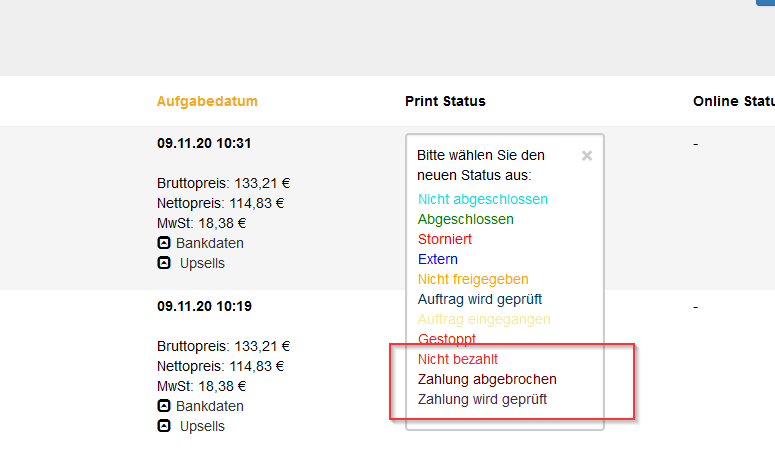This screenshot has height=452, width=775.
Task: Select Auftrag eingegangen status
Action: point(484,319)
